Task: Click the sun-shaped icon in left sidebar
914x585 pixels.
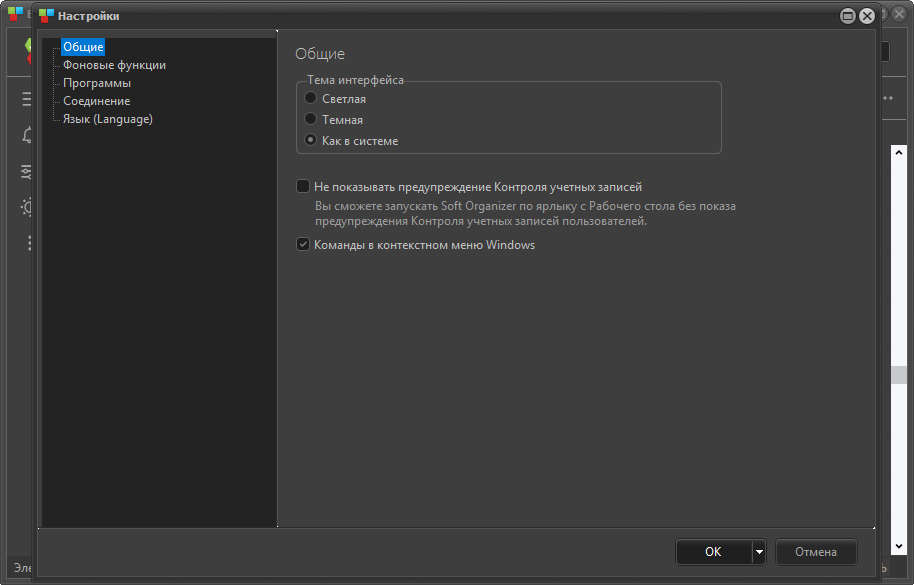Action: click(27, 207)
